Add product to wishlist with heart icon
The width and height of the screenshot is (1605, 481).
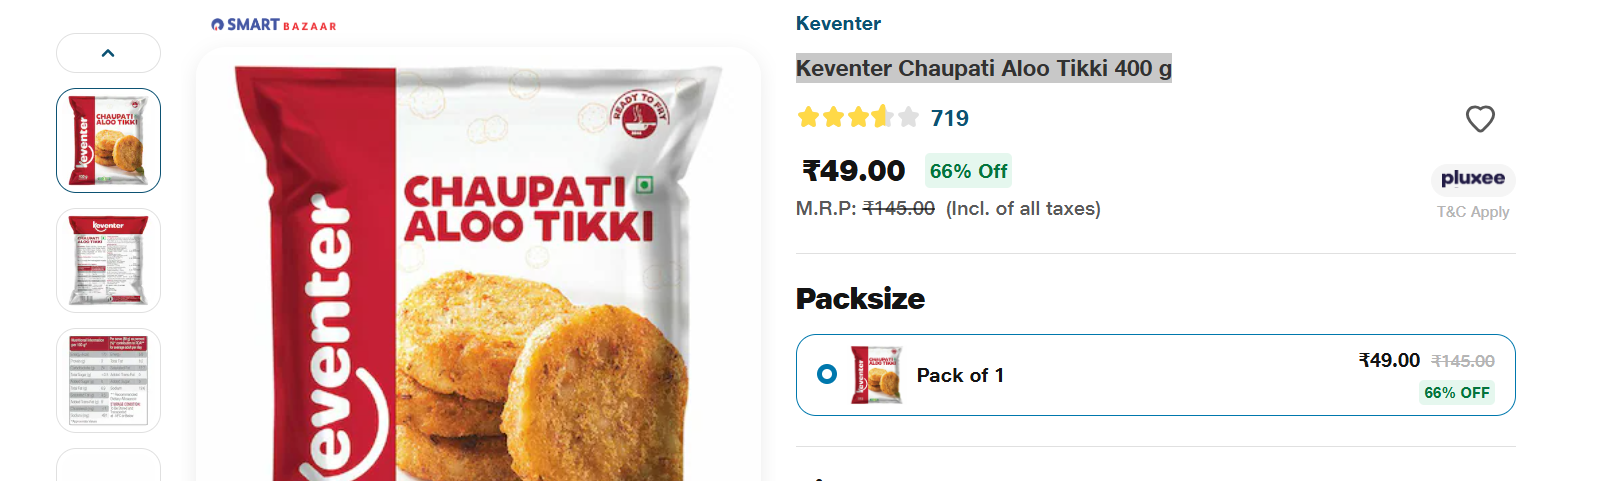tap(1480, 119)
